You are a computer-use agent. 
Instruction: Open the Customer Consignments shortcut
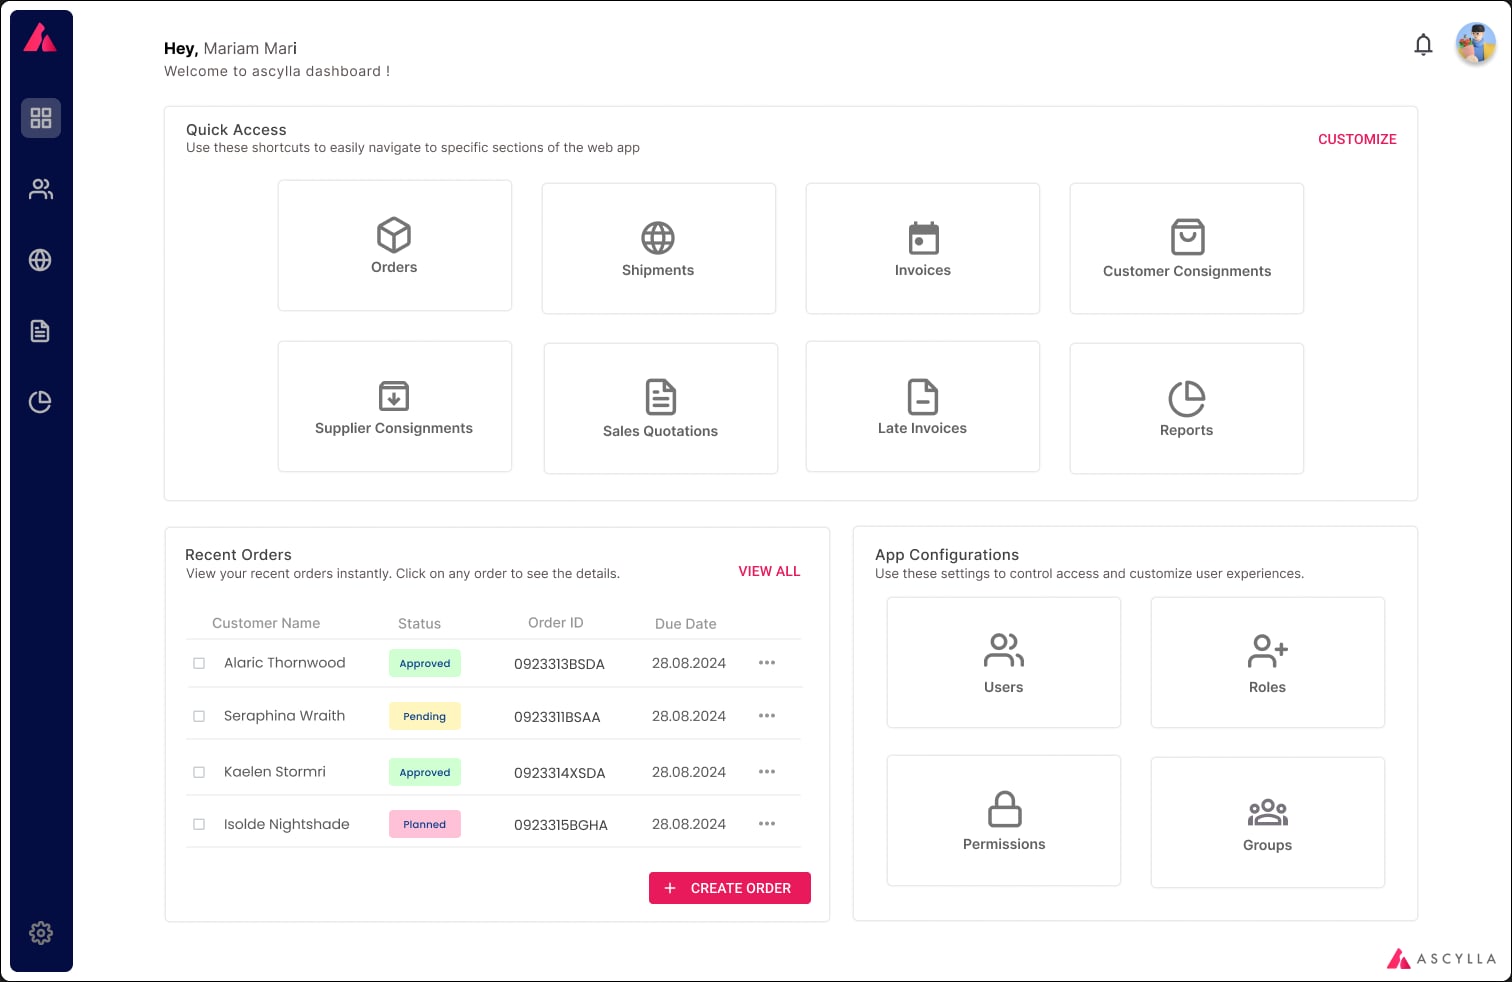(x=1186, y=237)
